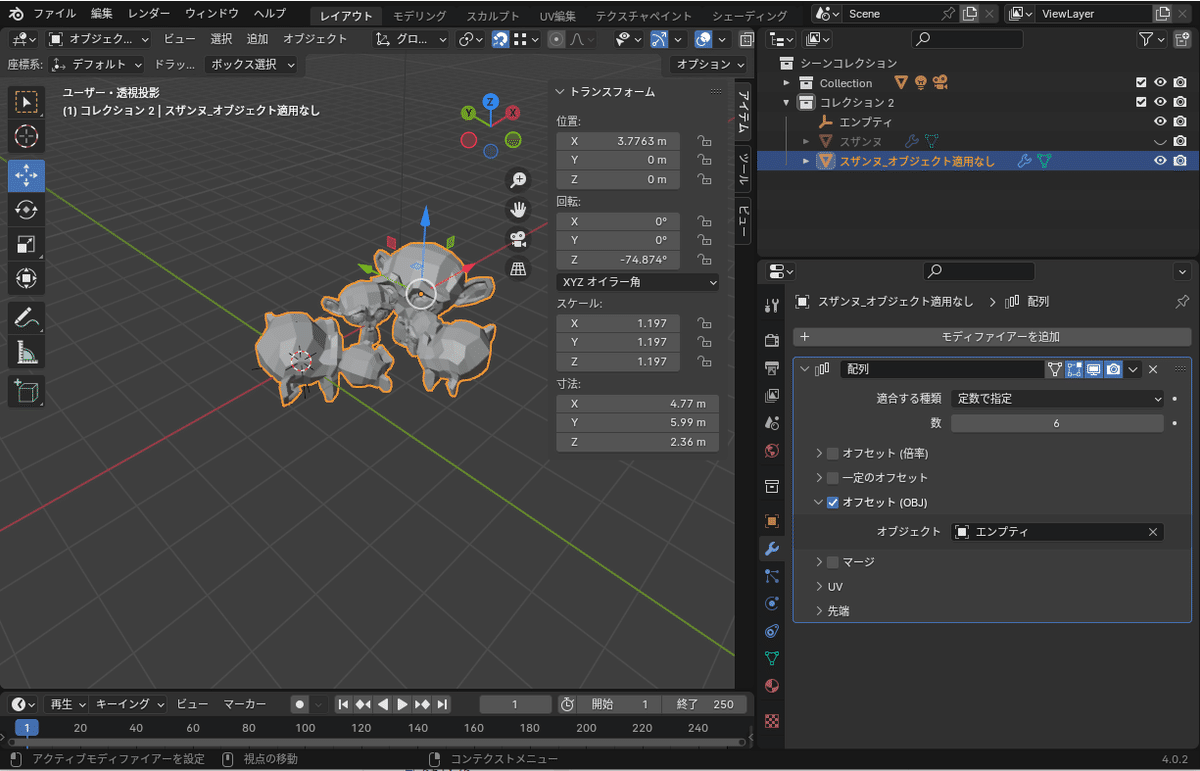Open the シェーディング workspace tab

(750, 16)
